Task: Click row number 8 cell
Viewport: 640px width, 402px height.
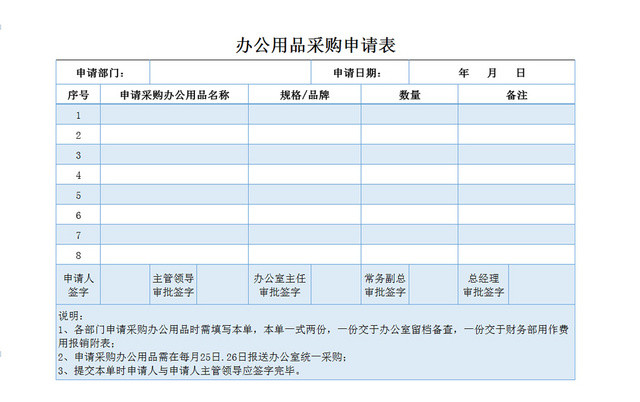Action: 78,255
